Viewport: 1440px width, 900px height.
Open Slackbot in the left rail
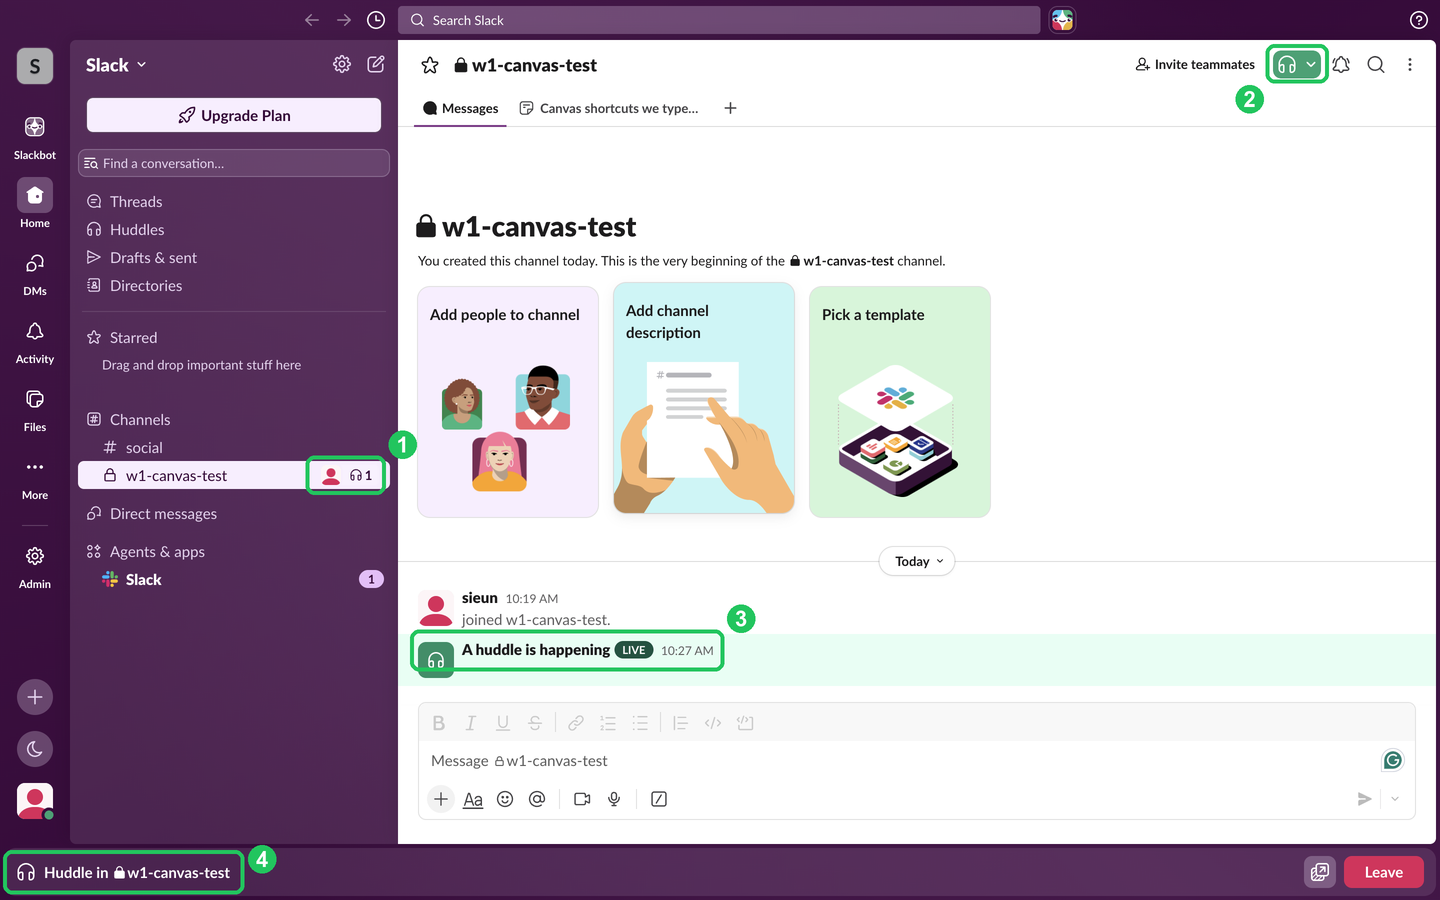[x=35, y=137]
